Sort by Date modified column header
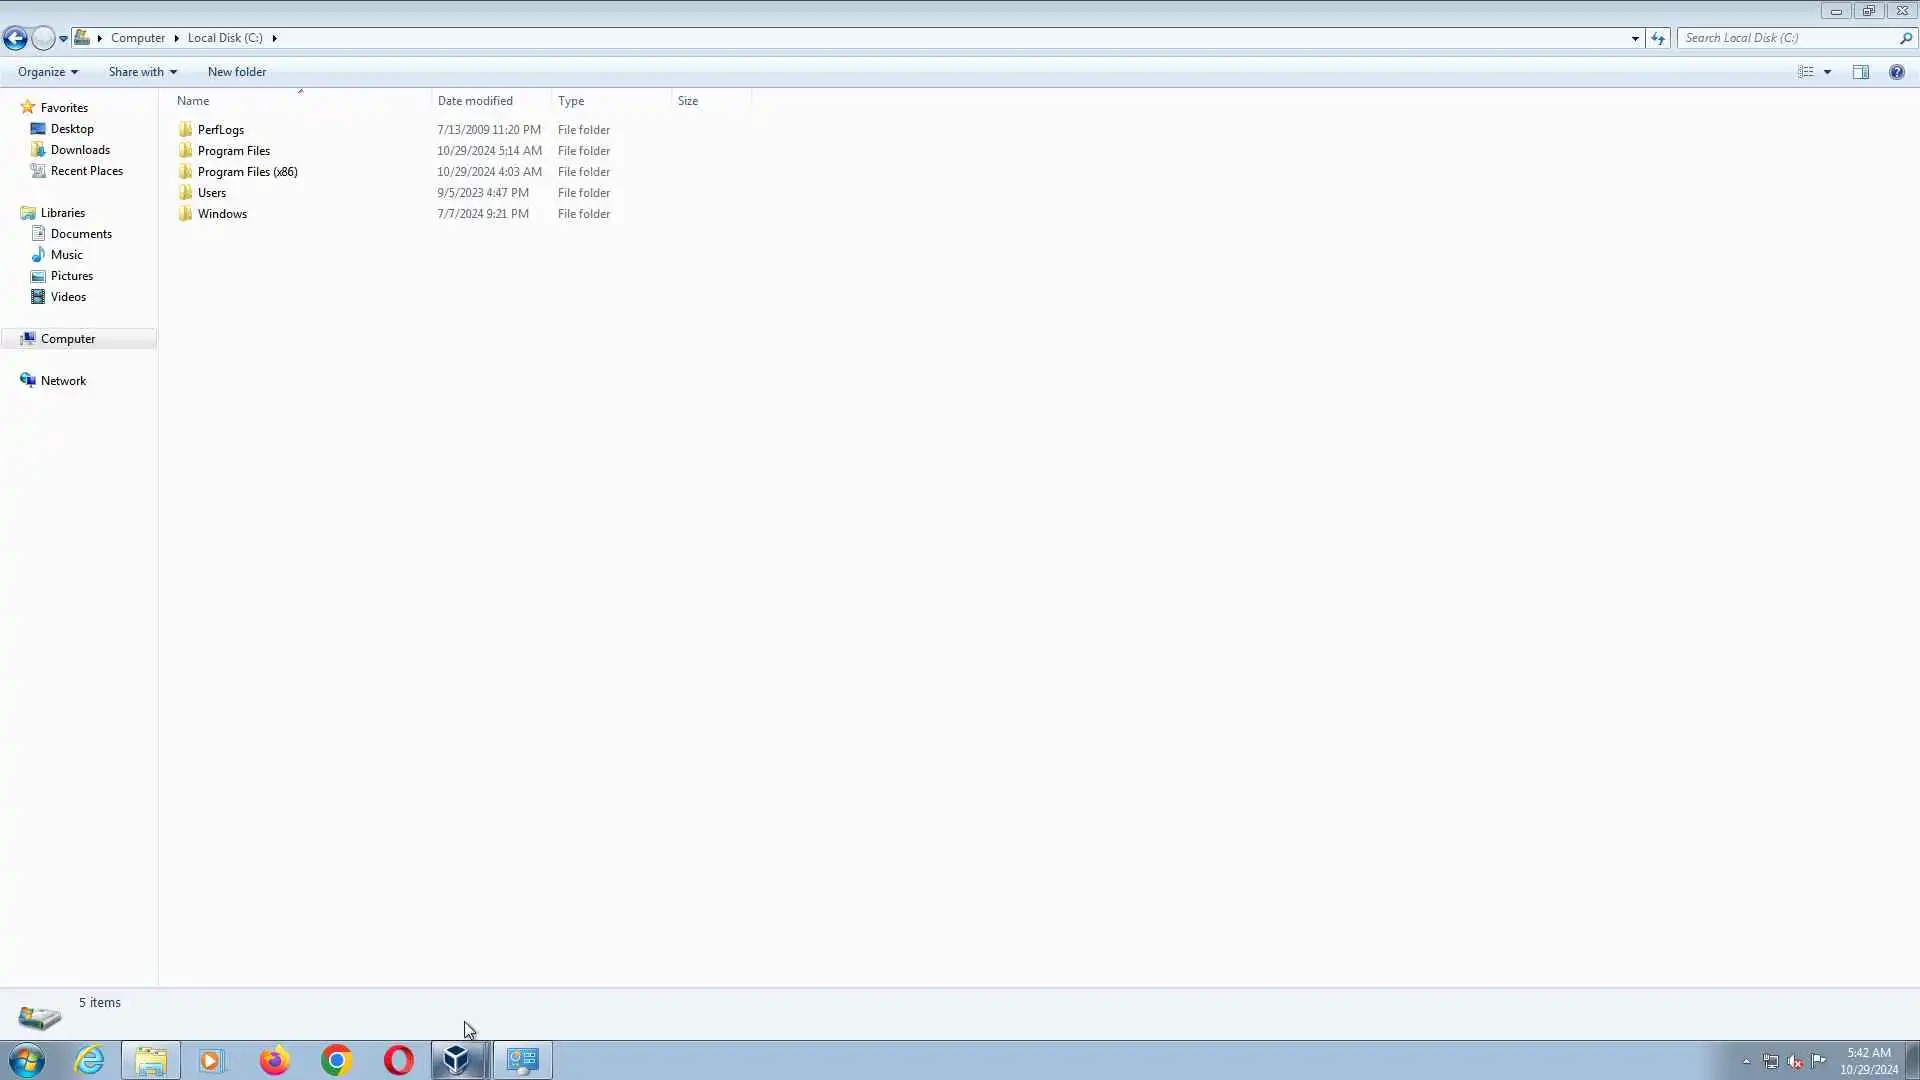 (475, 101)
